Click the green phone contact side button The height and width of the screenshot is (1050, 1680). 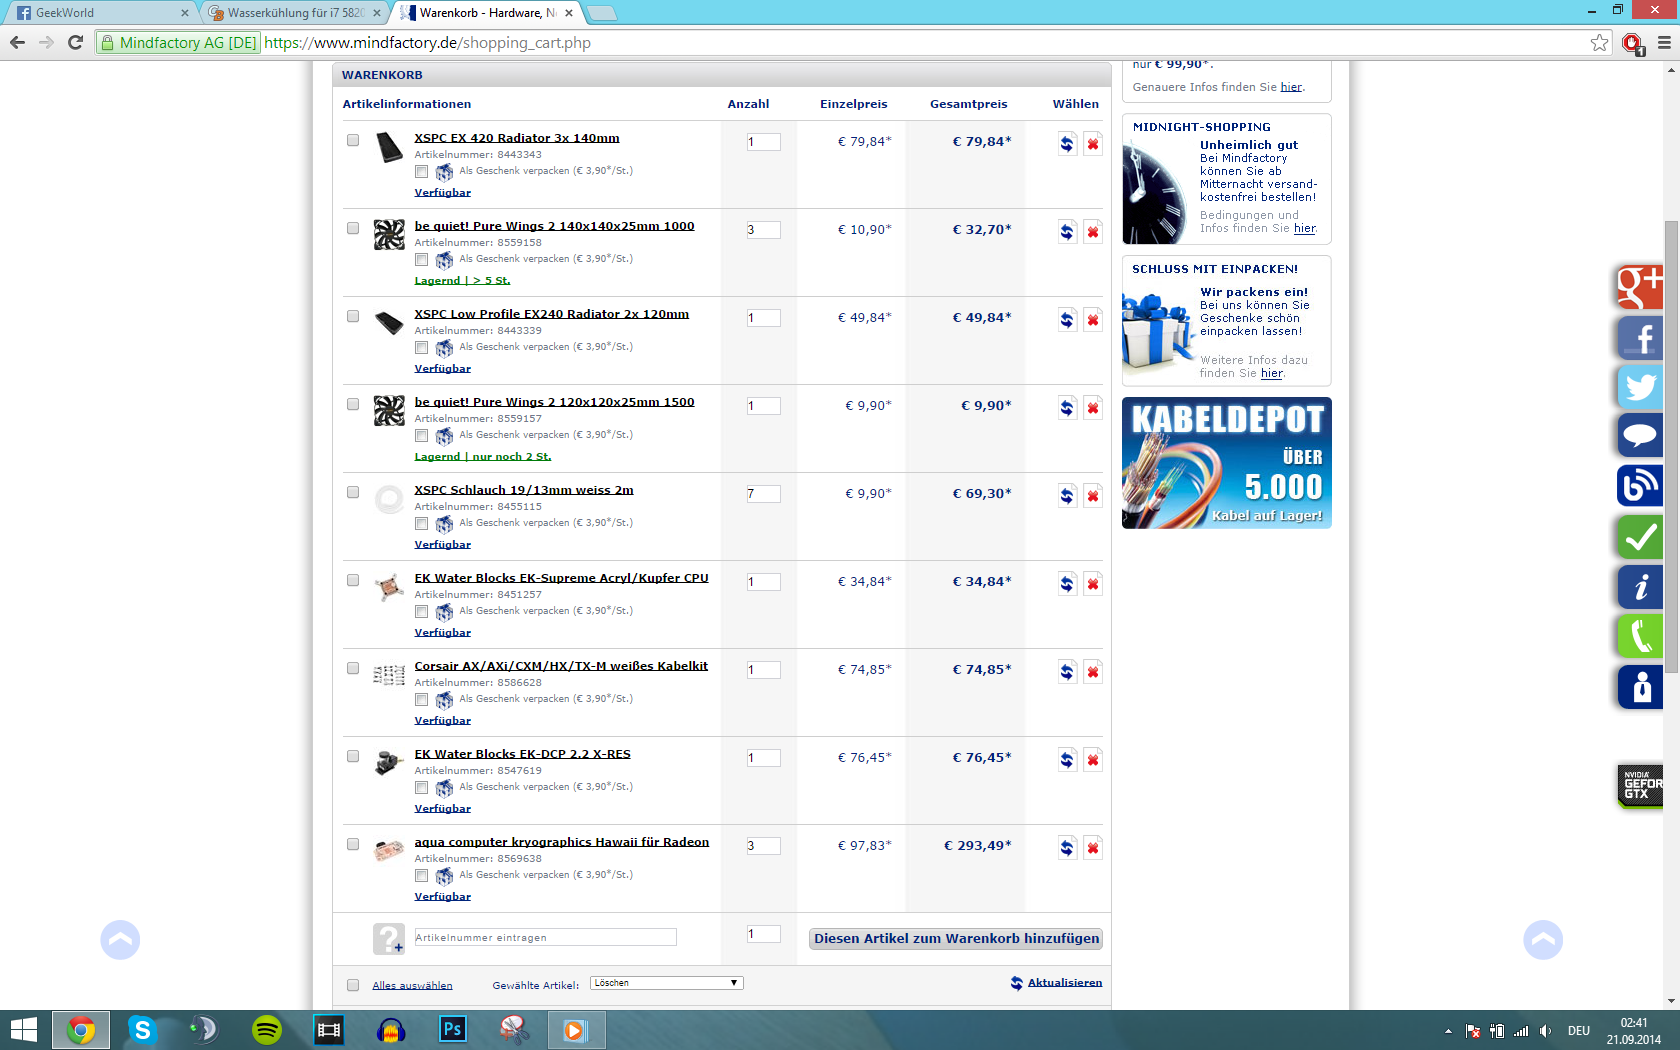click(x=1640, y=636)
